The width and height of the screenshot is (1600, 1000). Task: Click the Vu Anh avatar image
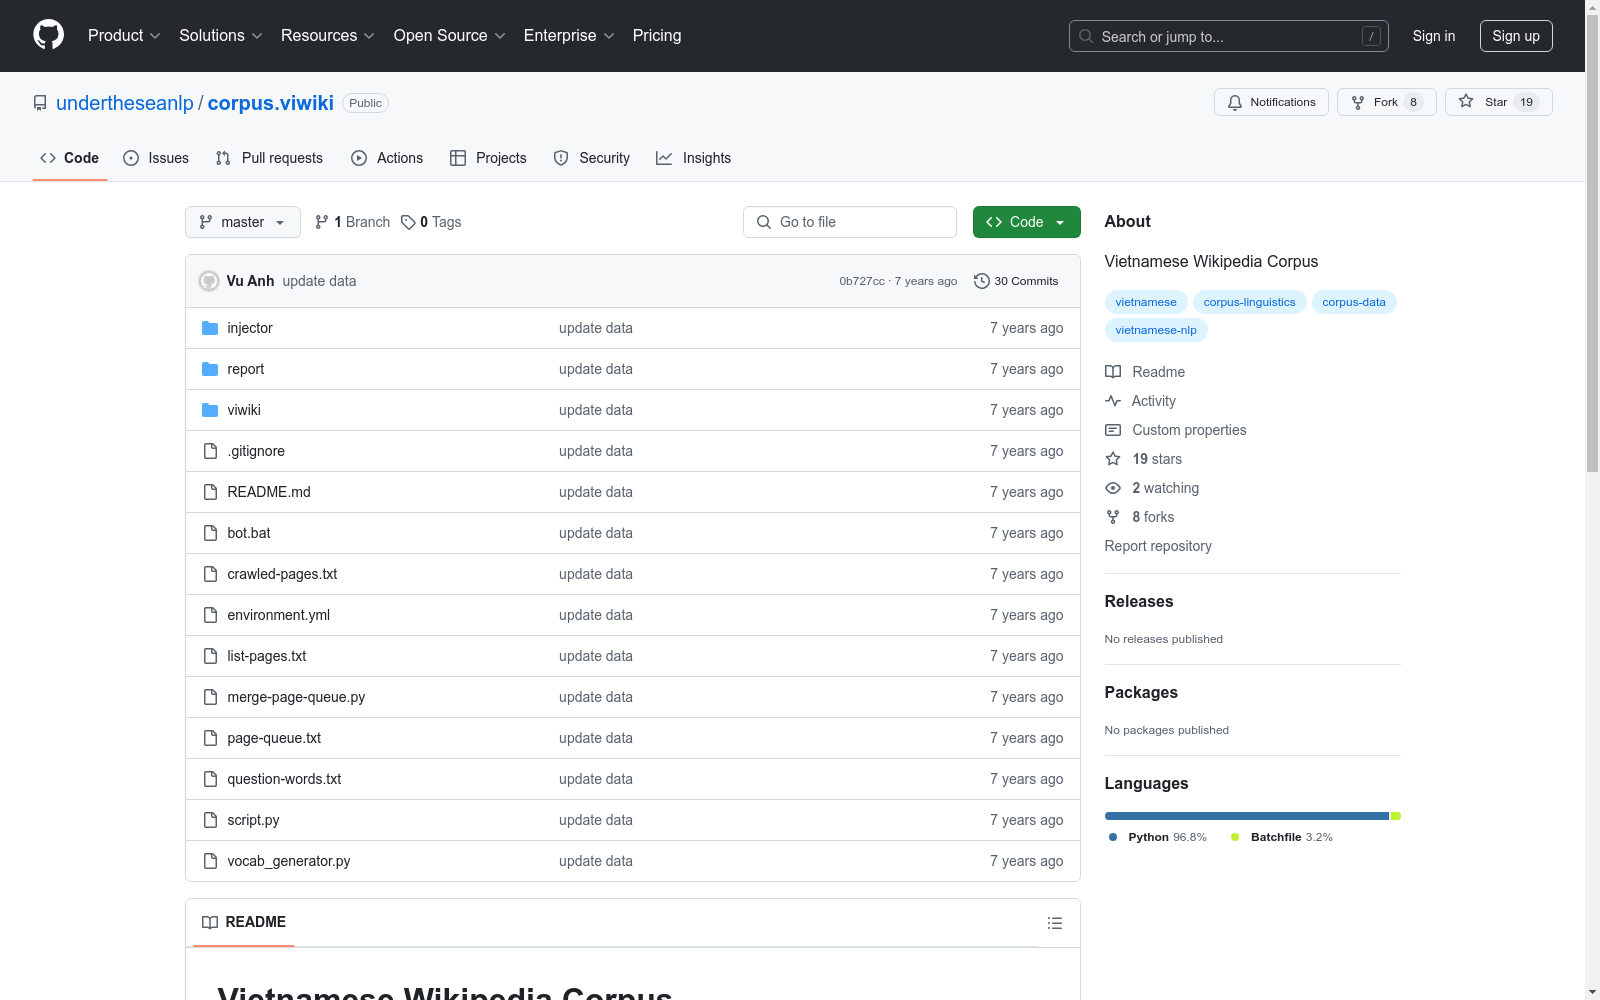(209, 281)
